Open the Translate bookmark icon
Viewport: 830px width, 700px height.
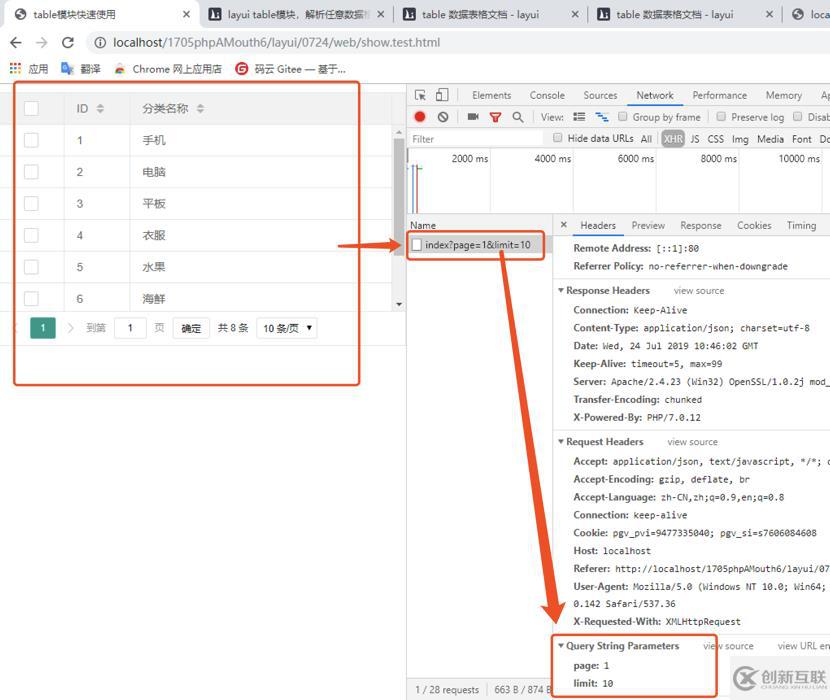point(67,68)
